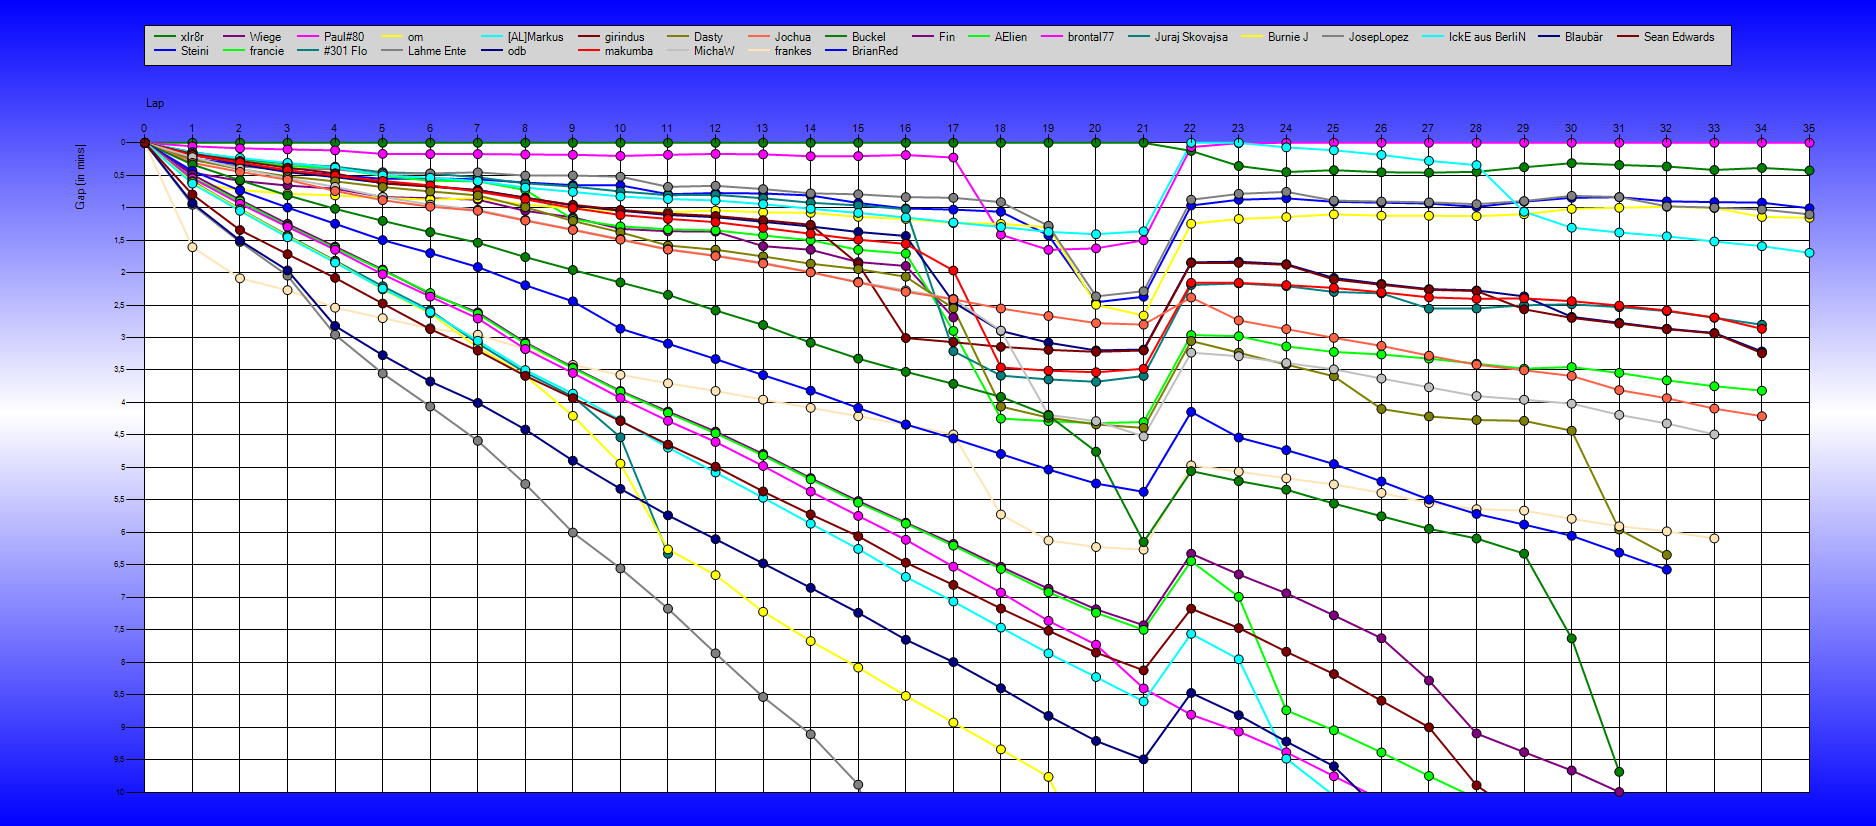This screenshot has width=1876, height=826.
Task: Choose #301 Flo in the legend
Action: (x=345, y=51)
